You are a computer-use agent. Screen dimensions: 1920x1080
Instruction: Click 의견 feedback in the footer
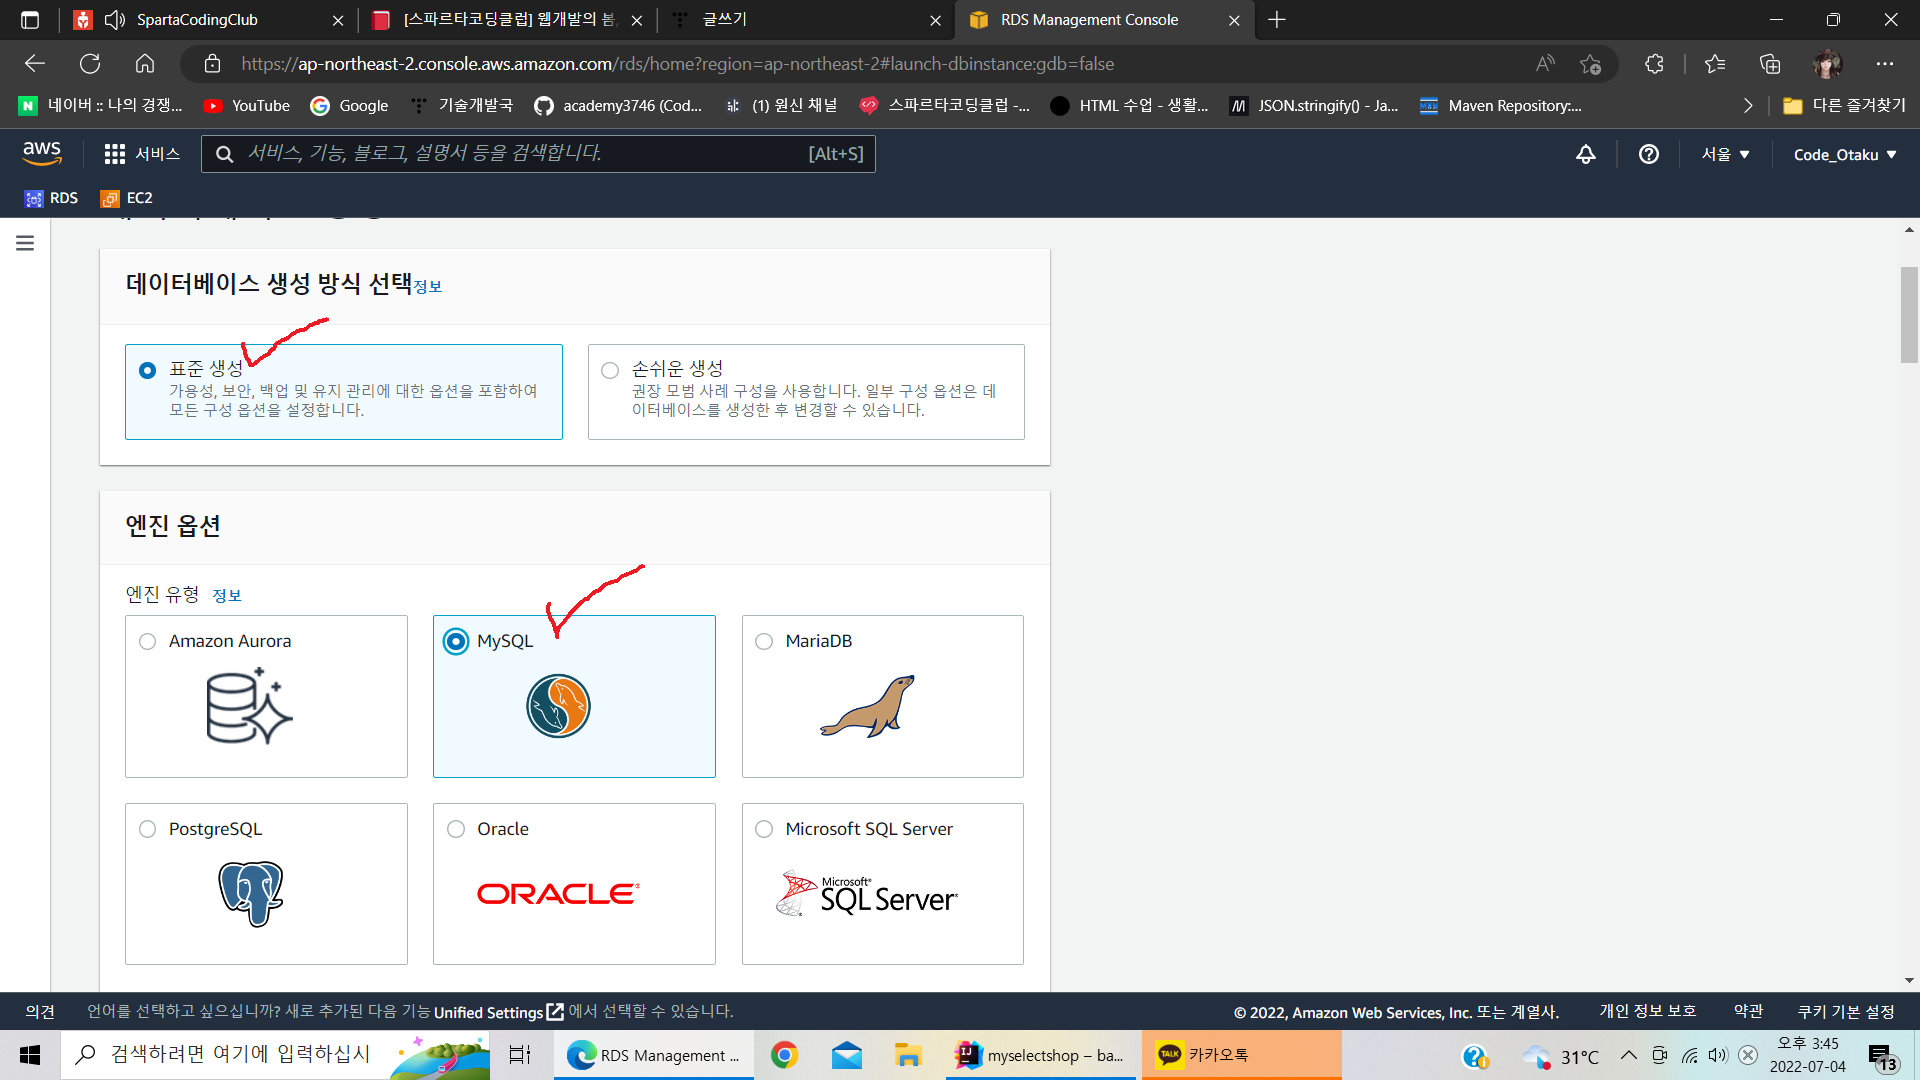[x=40, y=1012]
